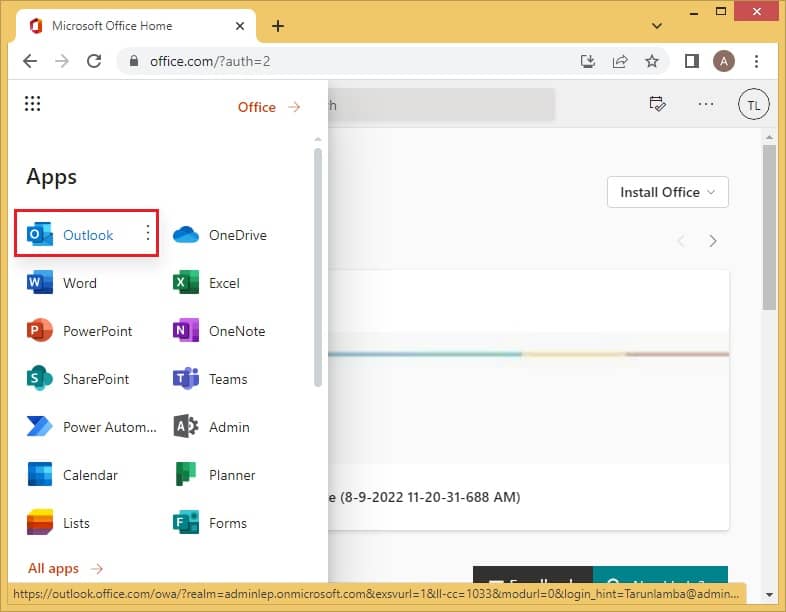Open the TL account manager avatar
Image resolution: width=786 pixels, height=612 pixels.
click(x=753, y=104)
